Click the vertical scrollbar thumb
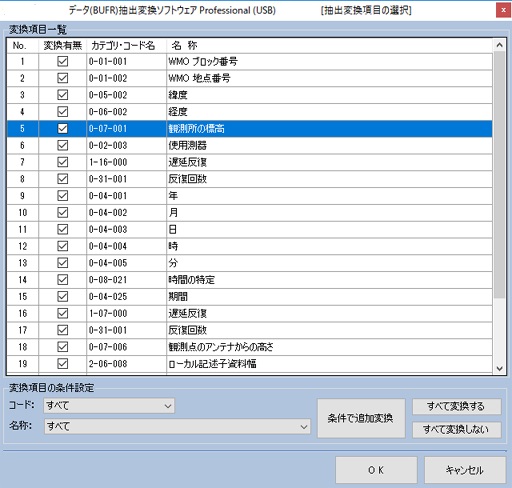 [x=499, y=174]
